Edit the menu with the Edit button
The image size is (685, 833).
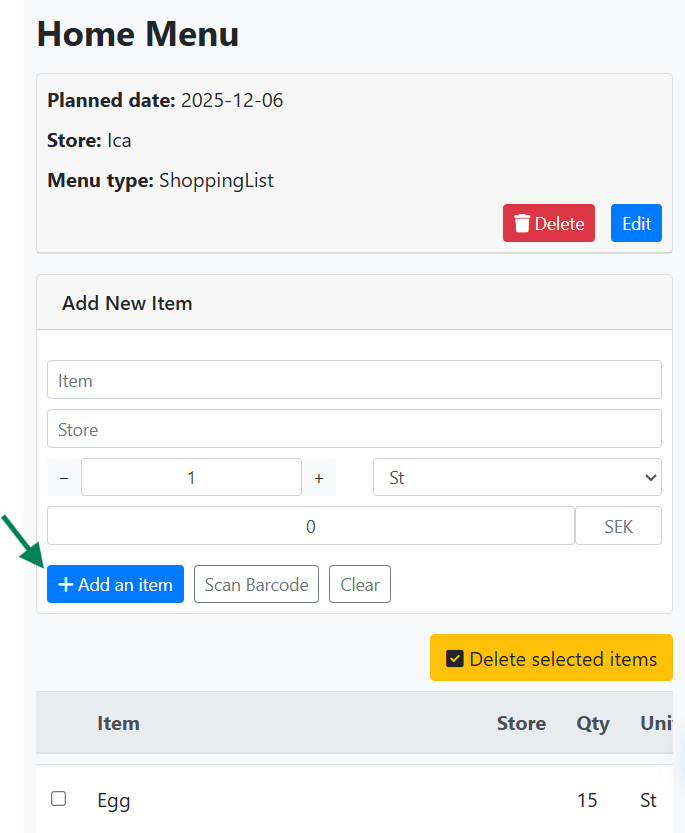coord(636,222)
